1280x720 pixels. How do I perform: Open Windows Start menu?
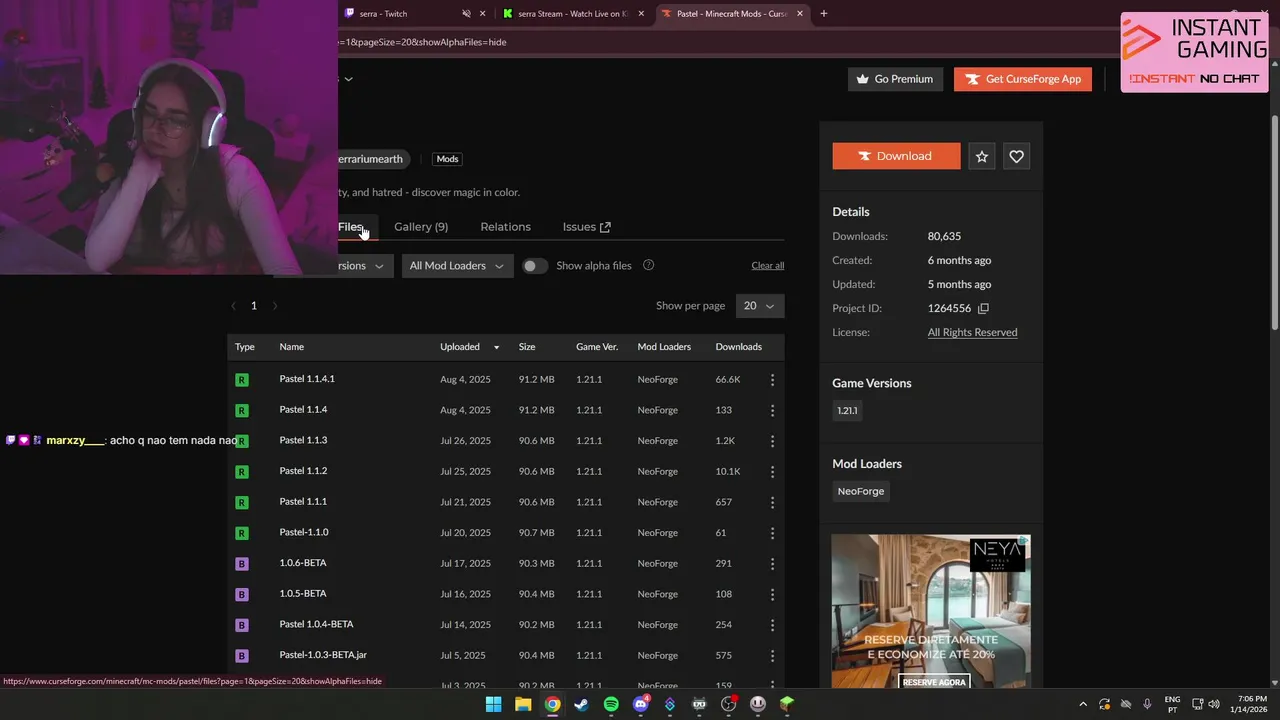pos(493,704)
